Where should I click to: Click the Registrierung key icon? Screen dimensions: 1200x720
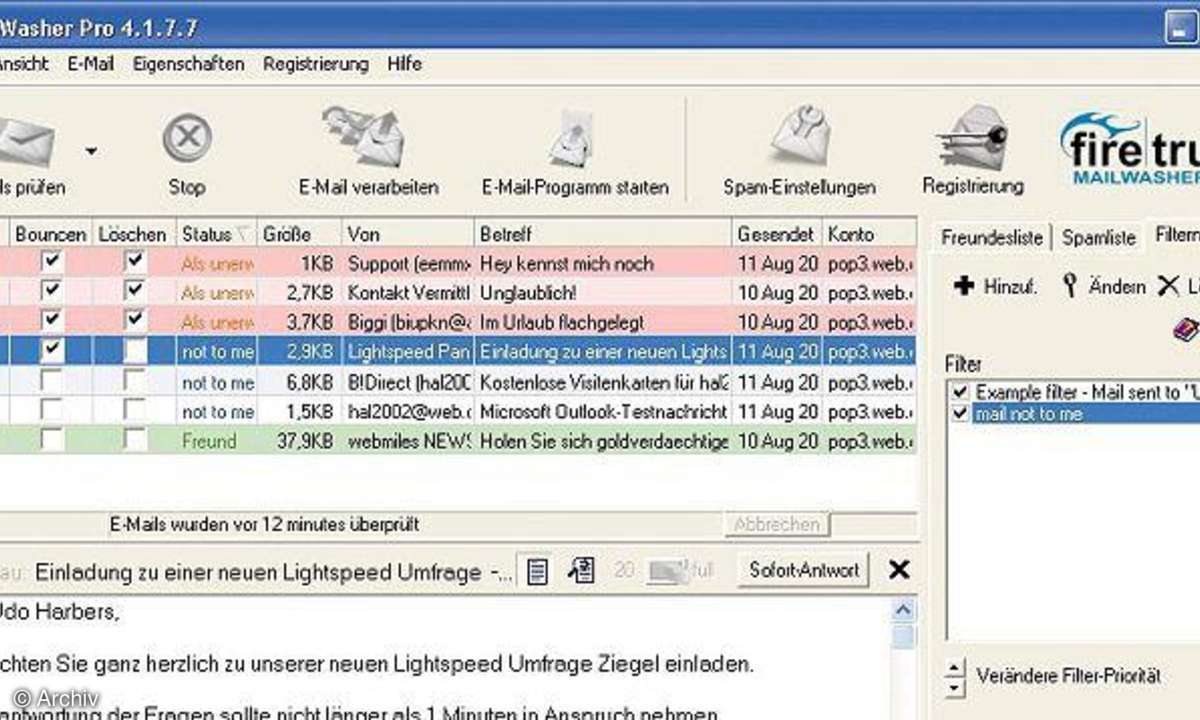click(973, 138)
